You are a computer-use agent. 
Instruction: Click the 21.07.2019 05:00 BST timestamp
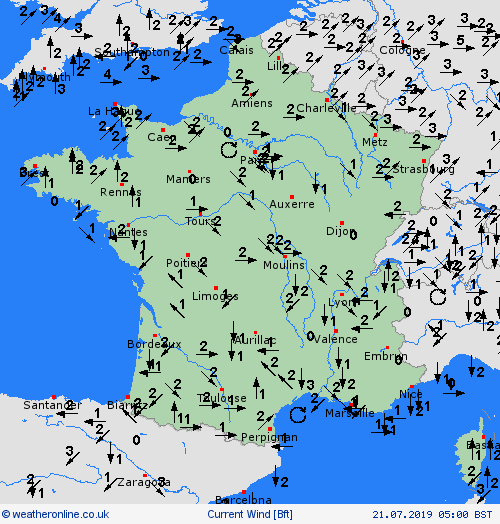[x=432, y=514]
